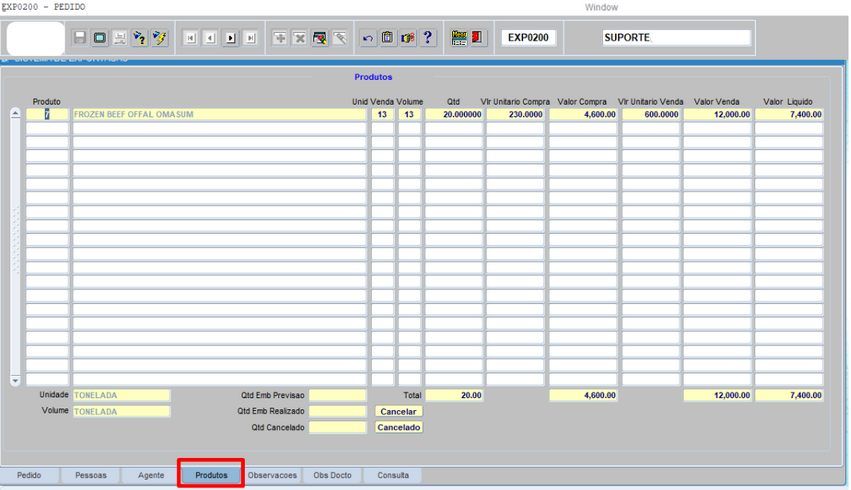Image resolution: width=851 pixels, height=490 pixels.
Task: Click the delete record X icon
Action: point(300,38)
